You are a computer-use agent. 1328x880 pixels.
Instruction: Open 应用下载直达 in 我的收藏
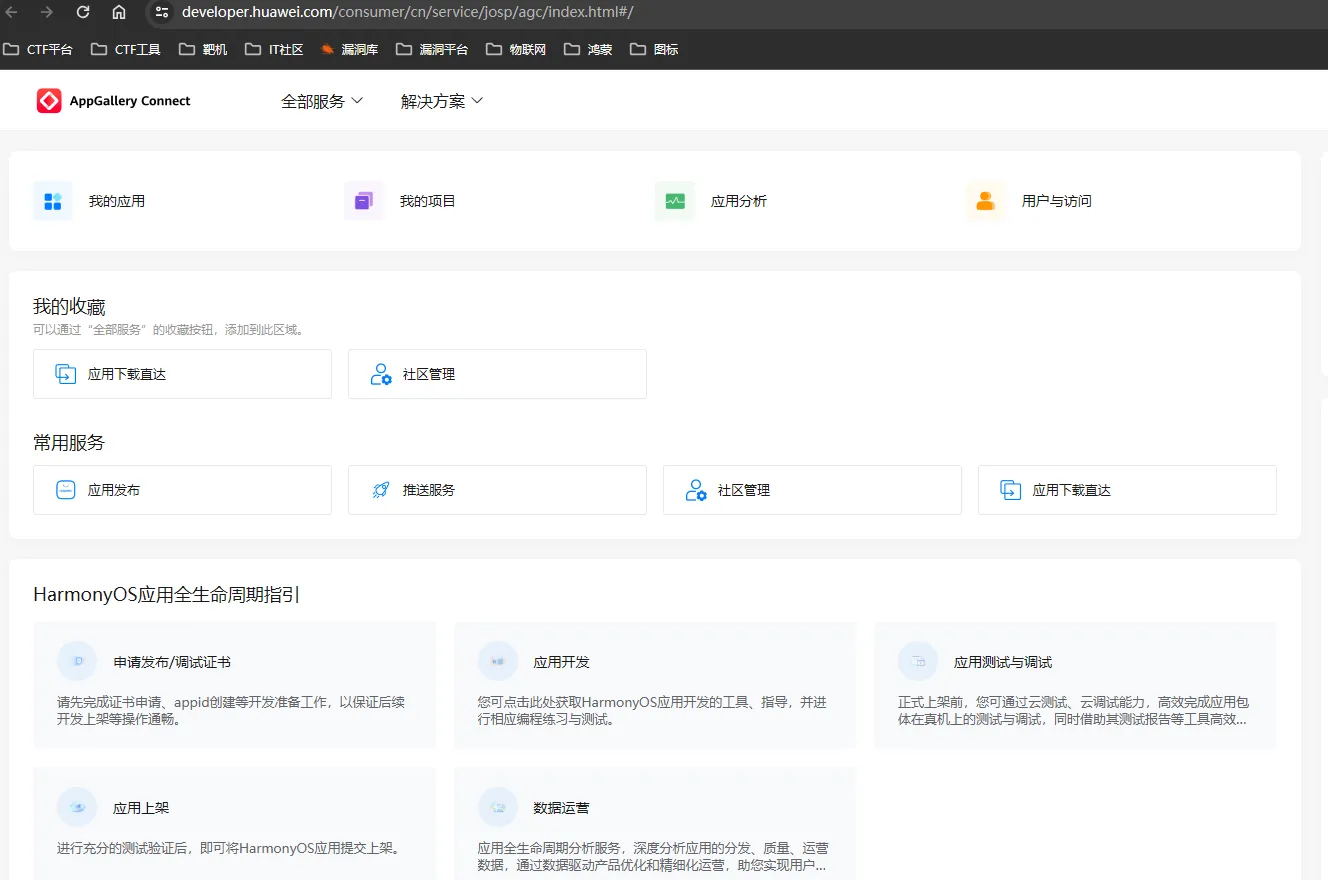click(182, 374)
